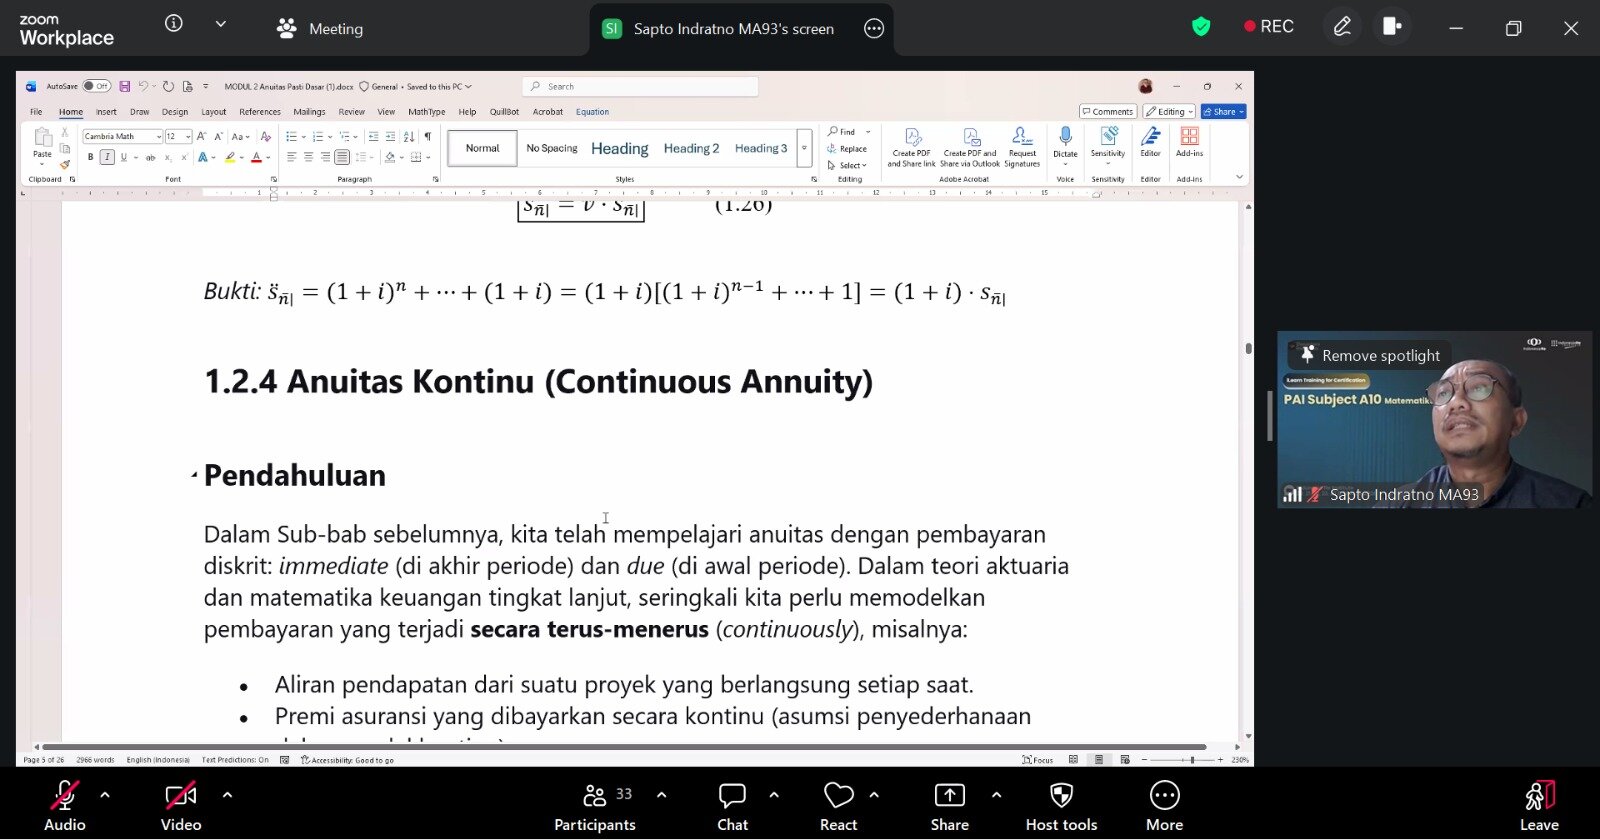Click Replace in Editing group
The height and width of the screenshot is (840, 1600).
(x=847, y=149)
